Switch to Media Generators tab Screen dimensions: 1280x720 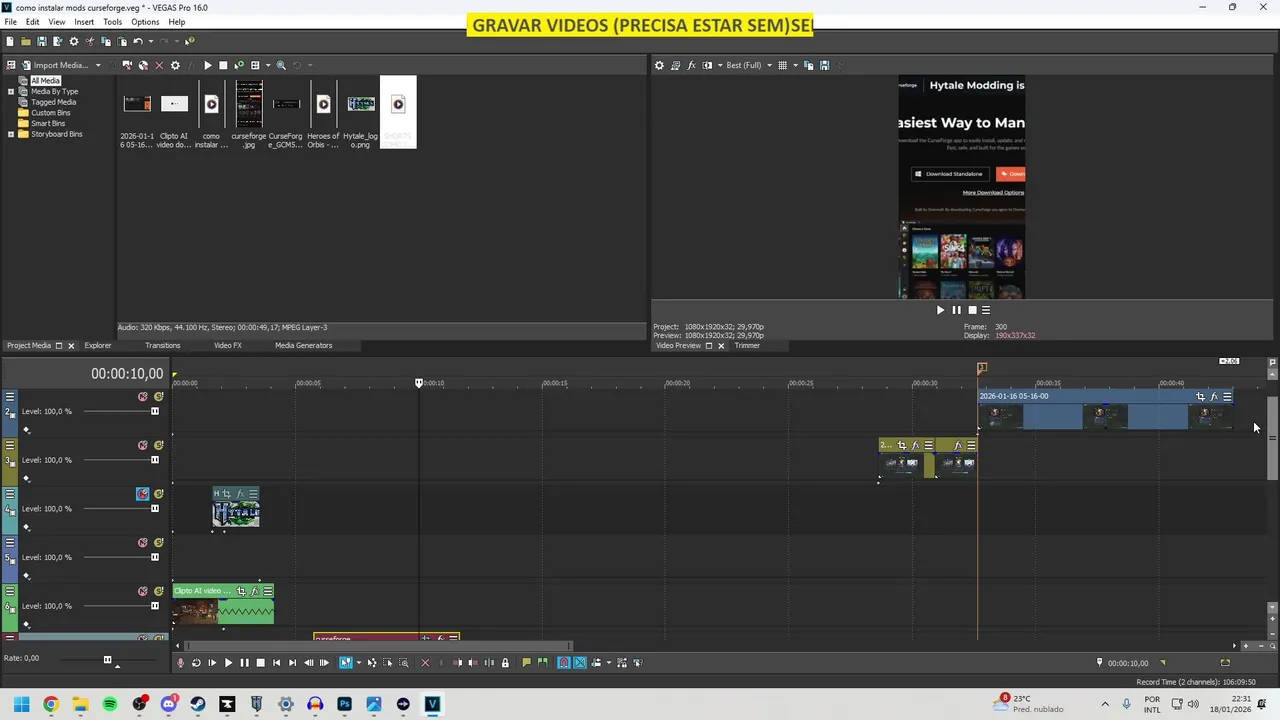[303, 346]
